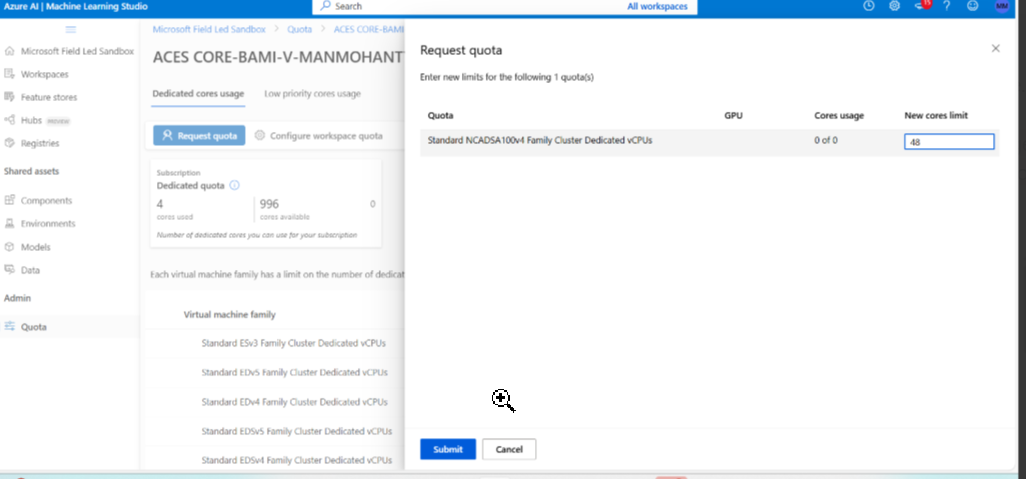Click the Quota column header in panel

pyautogui.click(x=440, y=115)
